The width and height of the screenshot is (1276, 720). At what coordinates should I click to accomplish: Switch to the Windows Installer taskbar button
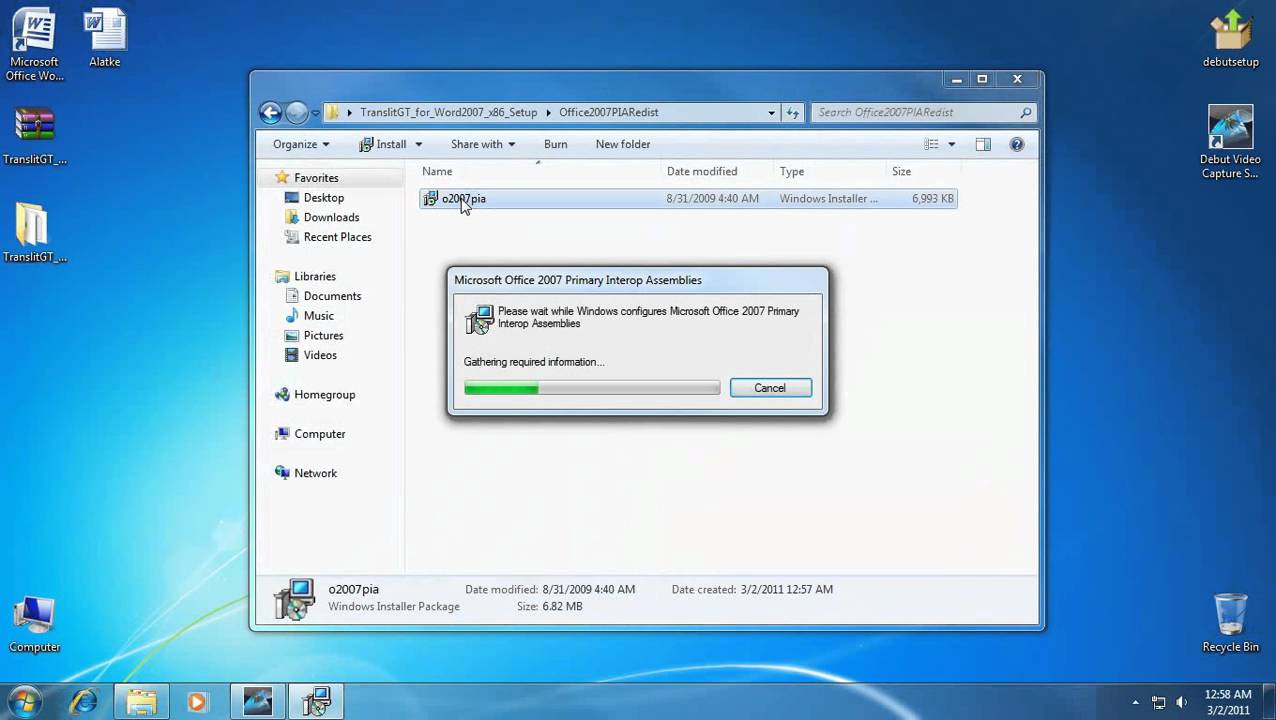tap(316, 702)
